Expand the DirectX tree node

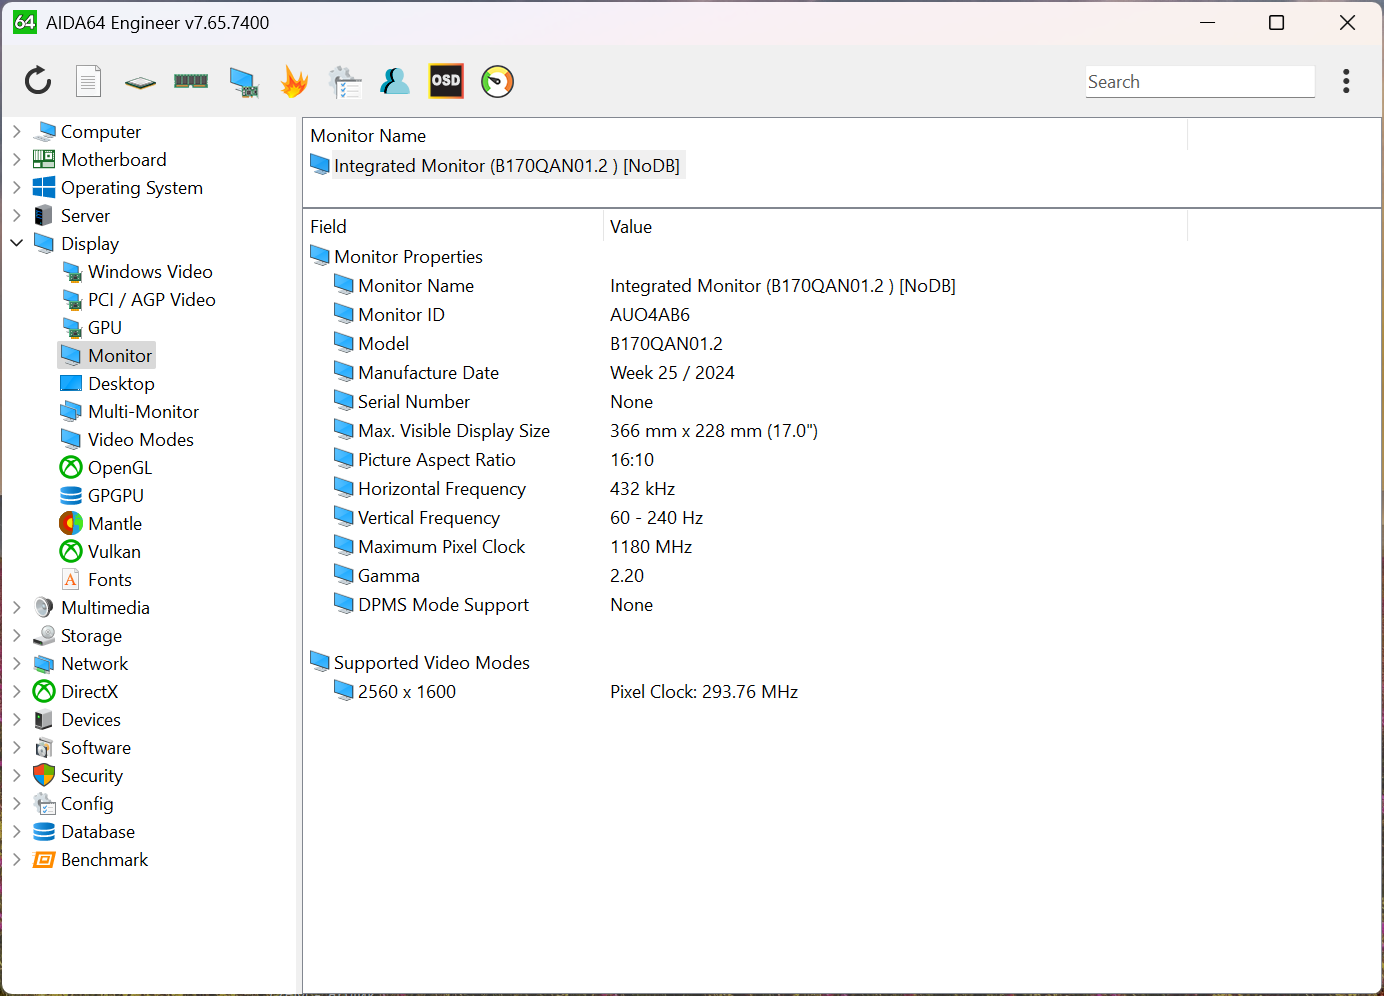click(x=16, y=691)
